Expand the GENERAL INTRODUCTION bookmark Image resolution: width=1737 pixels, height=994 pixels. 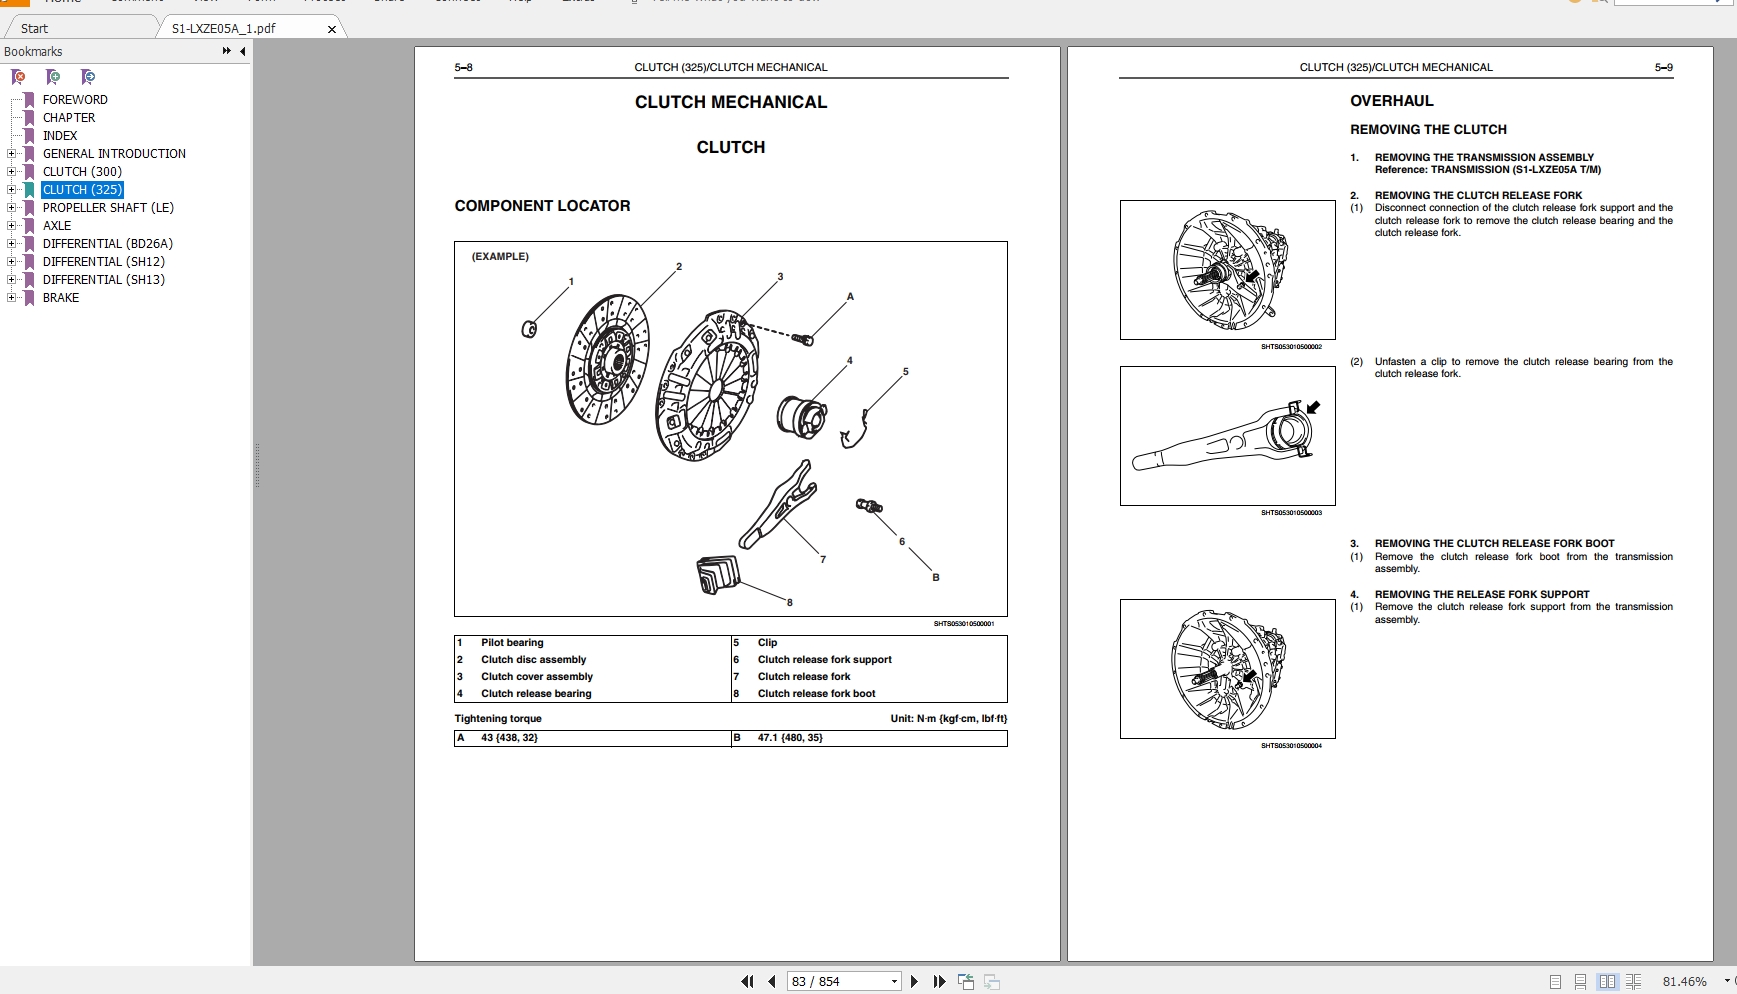click(x=11, y=154)
